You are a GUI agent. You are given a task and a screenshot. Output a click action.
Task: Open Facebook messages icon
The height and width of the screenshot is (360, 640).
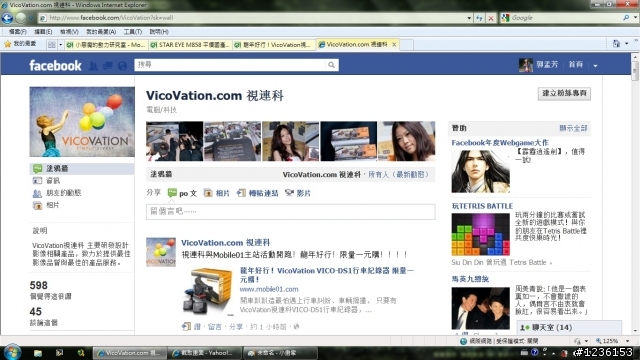(x=108, y=66)
